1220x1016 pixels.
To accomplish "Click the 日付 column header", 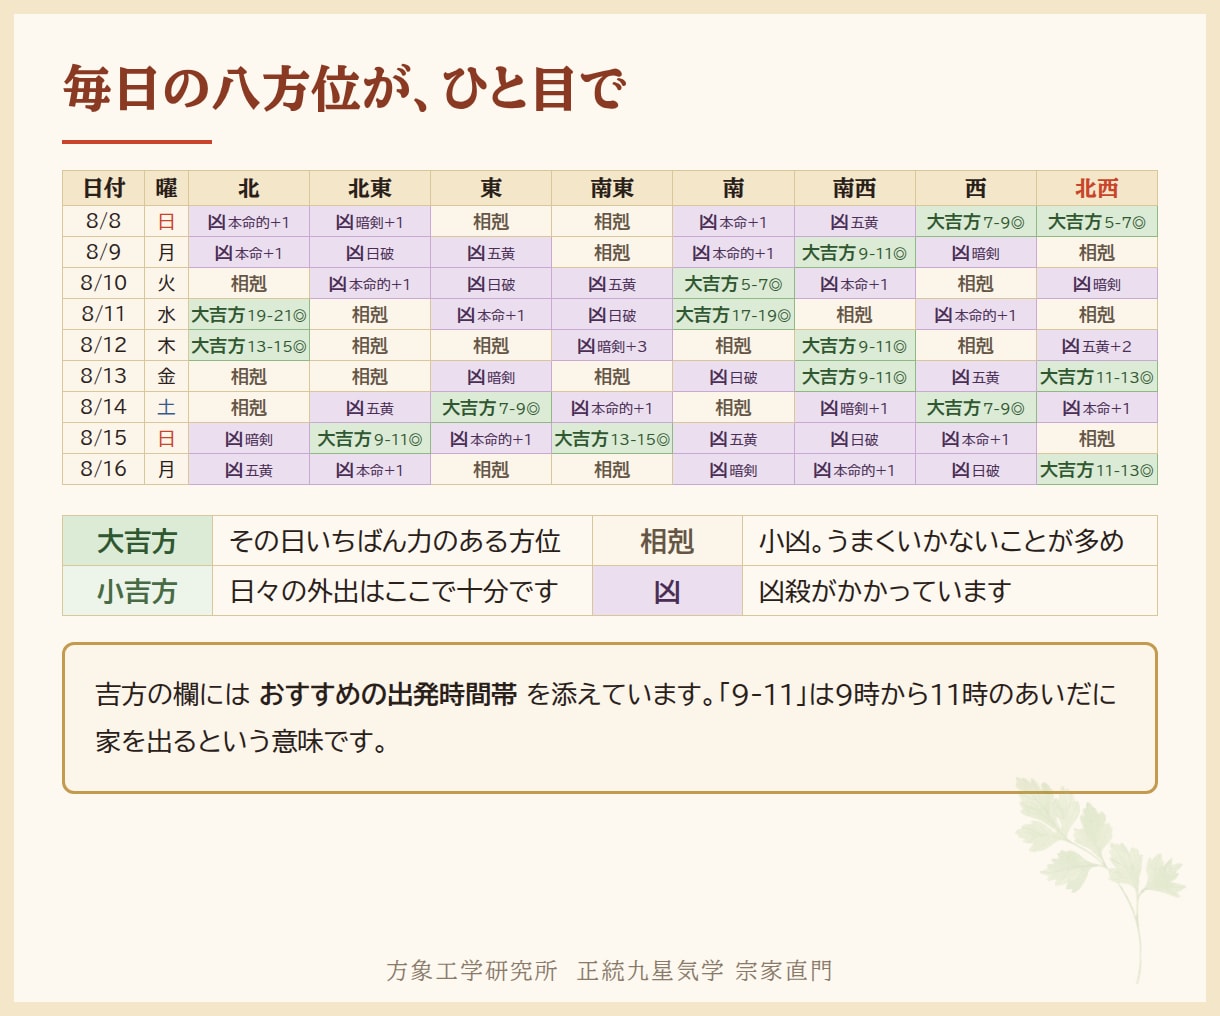I will pyautogui.click(x=104, y=188).
